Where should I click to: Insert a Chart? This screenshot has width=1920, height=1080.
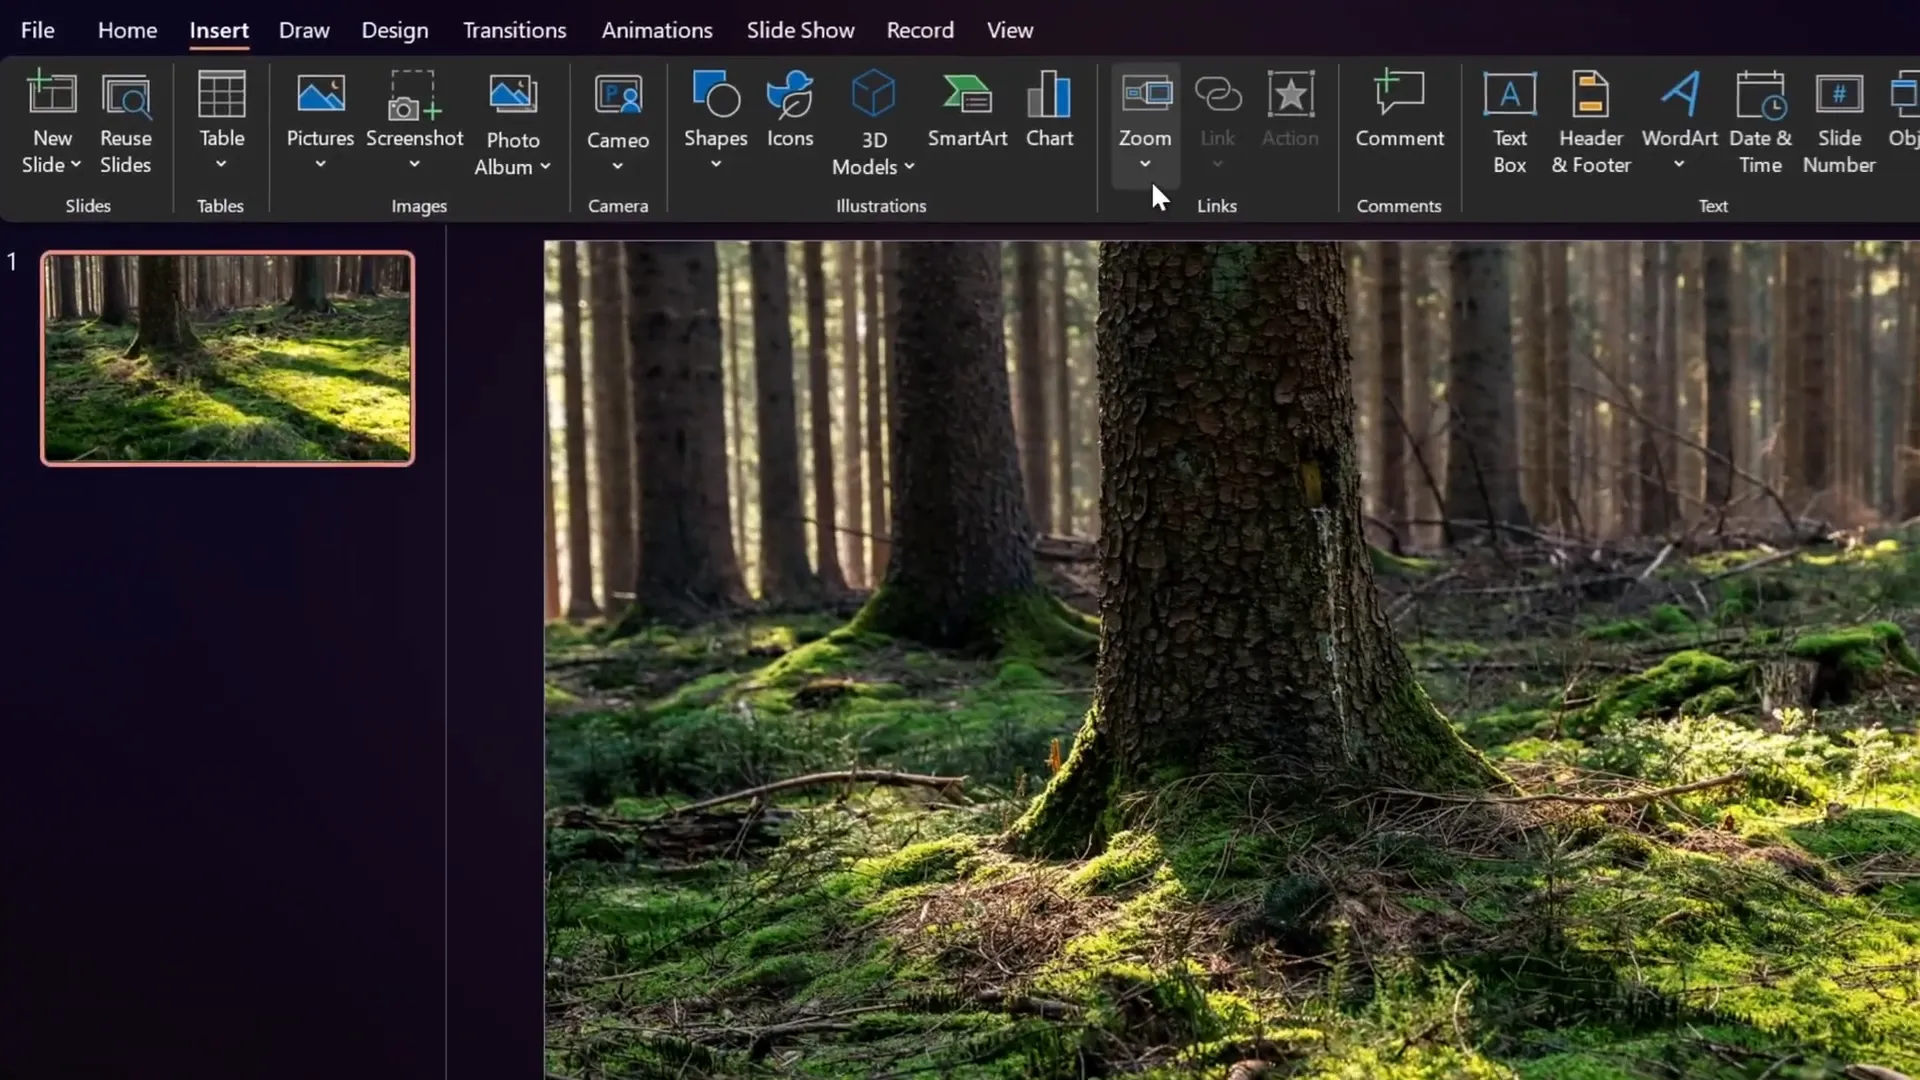pyautogui.click(x=1049, y=110)
